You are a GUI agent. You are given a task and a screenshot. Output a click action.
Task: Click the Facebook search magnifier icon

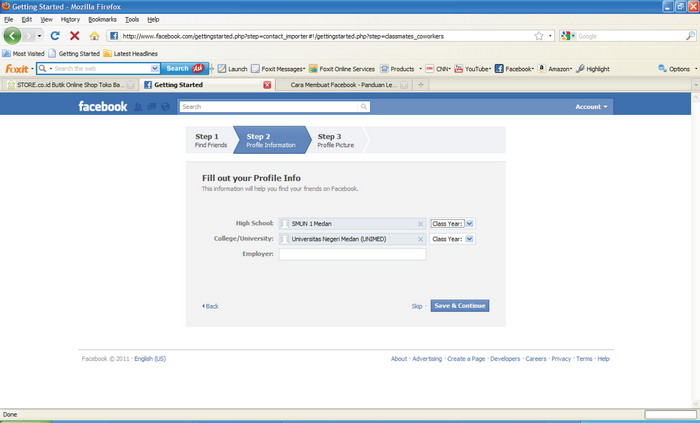[x=364, y=107]
